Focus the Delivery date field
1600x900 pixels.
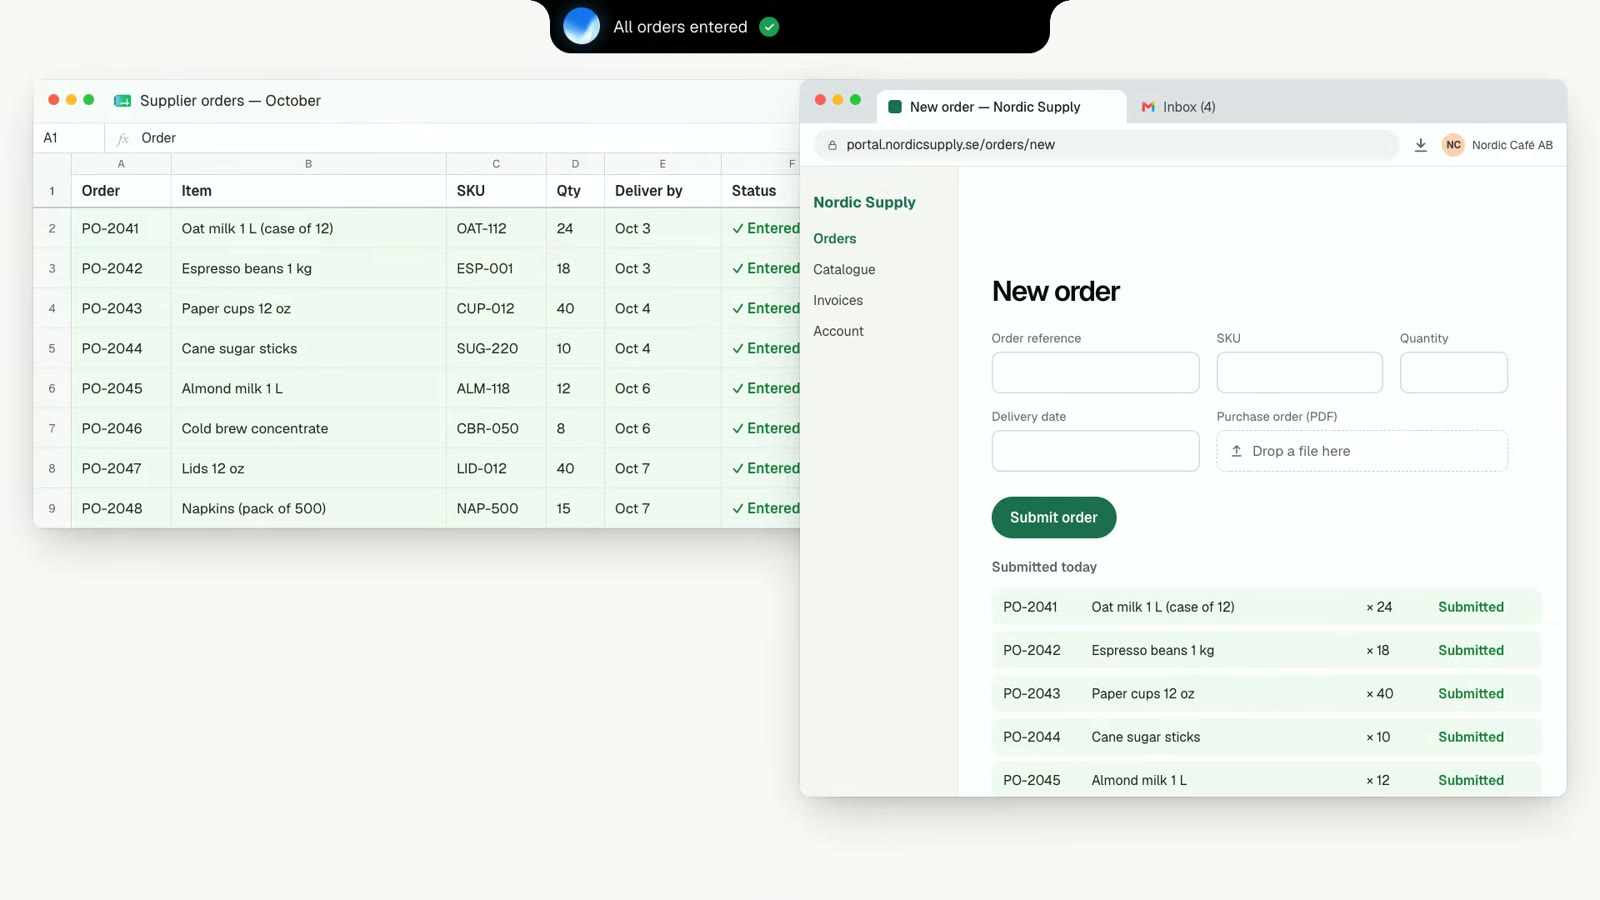tap(1095, 451)
